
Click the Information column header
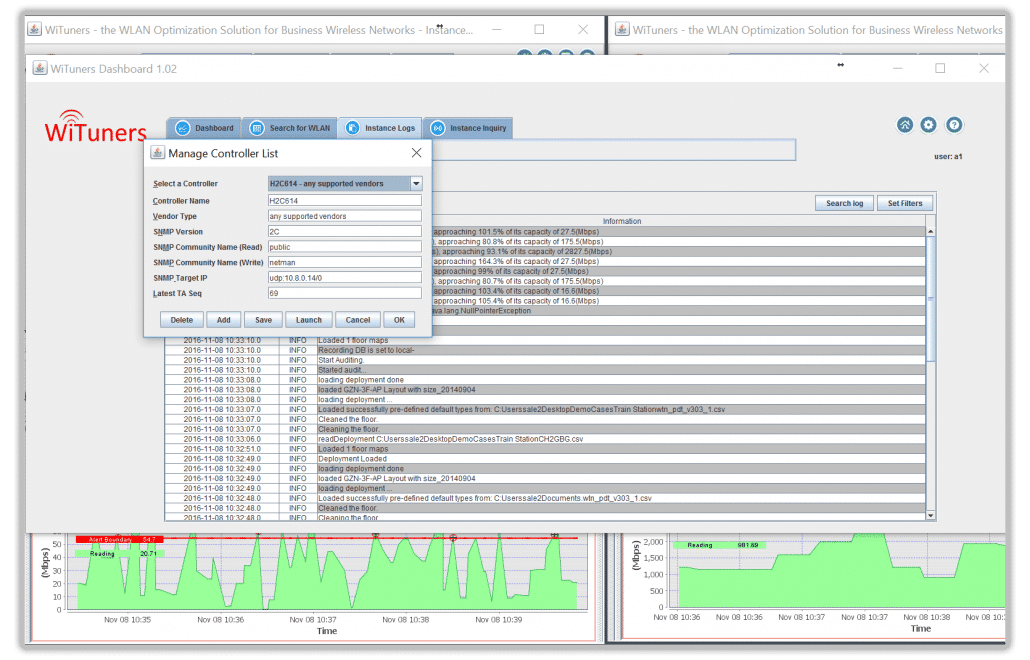[622, 221]
